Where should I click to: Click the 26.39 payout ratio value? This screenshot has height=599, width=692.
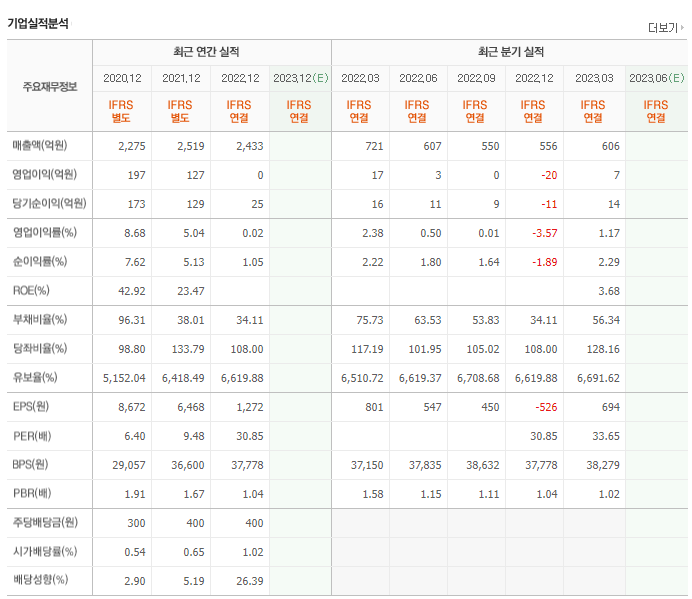pos(250,581)
